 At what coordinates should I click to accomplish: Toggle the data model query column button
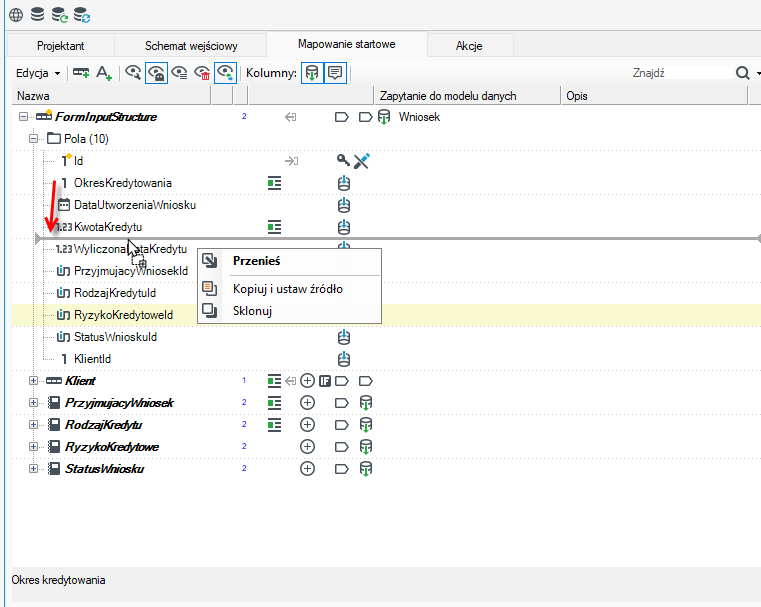coord(312,73)
